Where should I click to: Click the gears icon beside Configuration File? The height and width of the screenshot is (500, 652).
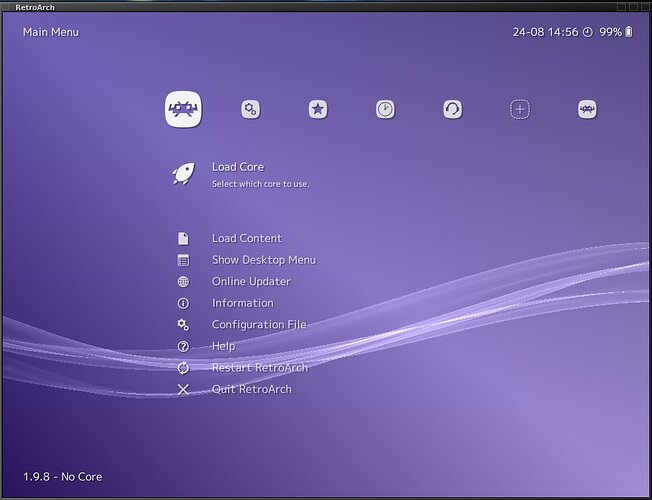point(183,325)
